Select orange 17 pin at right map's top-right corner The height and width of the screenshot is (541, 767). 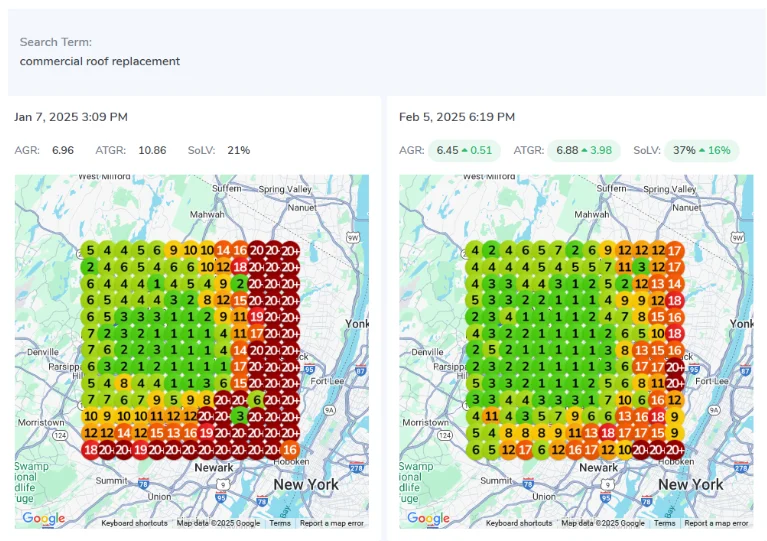(675, 250)
